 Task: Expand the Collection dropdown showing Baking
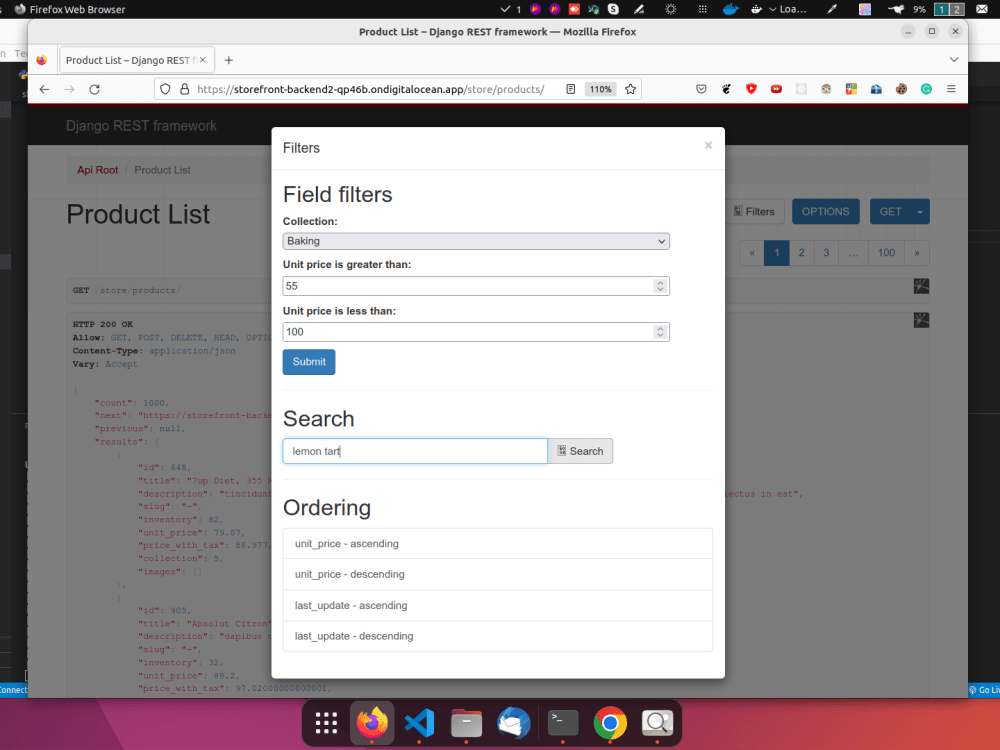coord(476,241)
